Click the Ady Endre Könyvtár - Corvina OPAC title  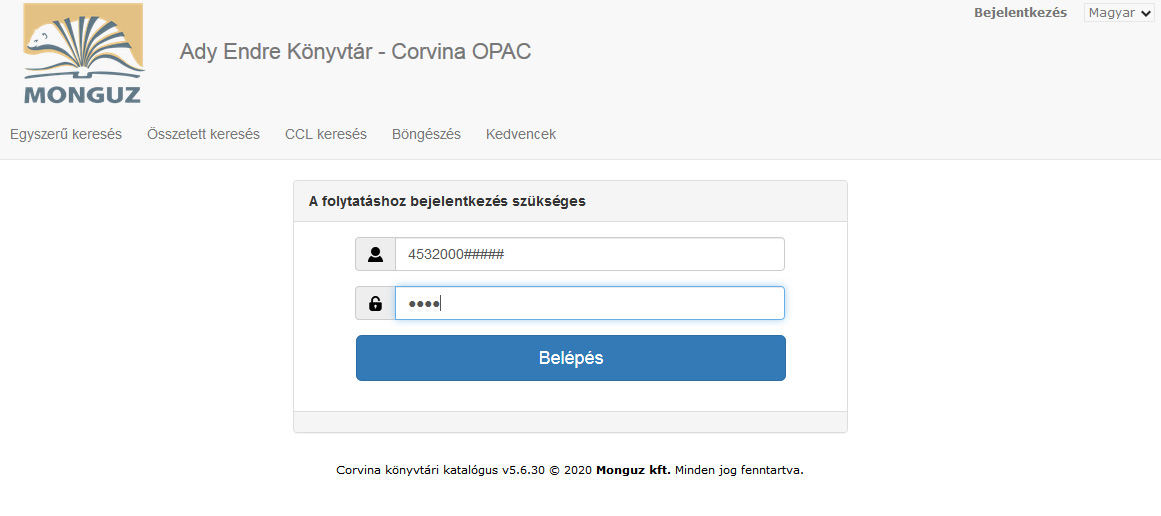click(355, 51)
